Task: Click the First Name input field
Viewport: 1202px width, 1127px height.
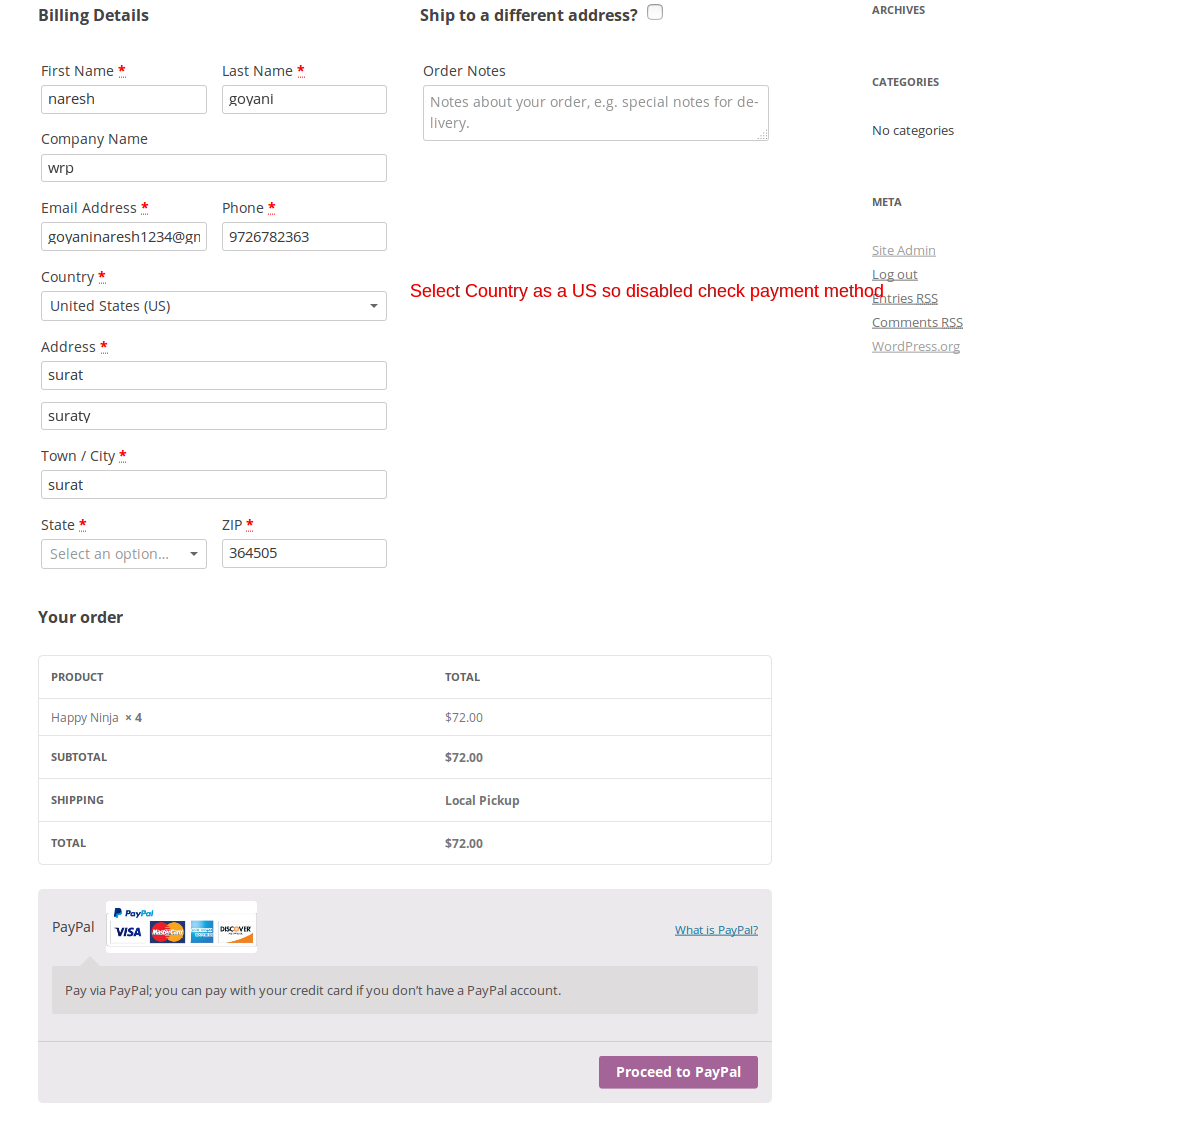Action: pyautogui.click(x=124, y=99)
